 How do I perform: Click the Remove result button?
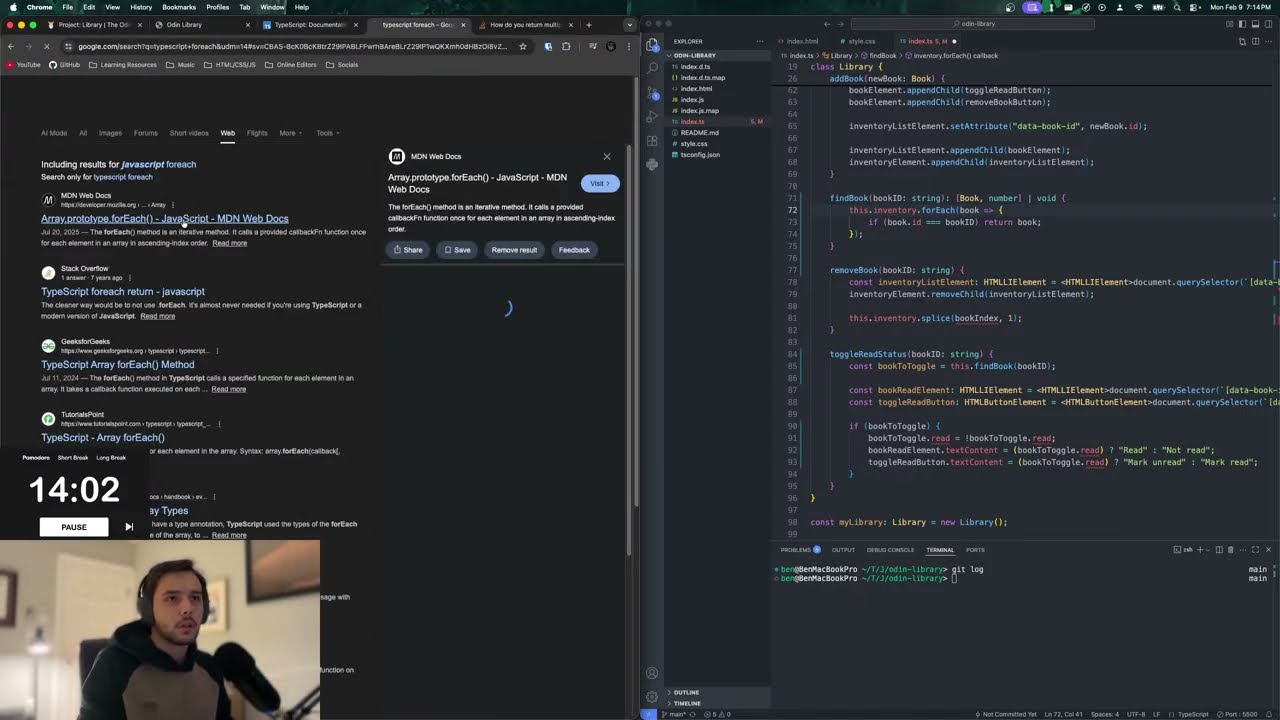point(514,250)
